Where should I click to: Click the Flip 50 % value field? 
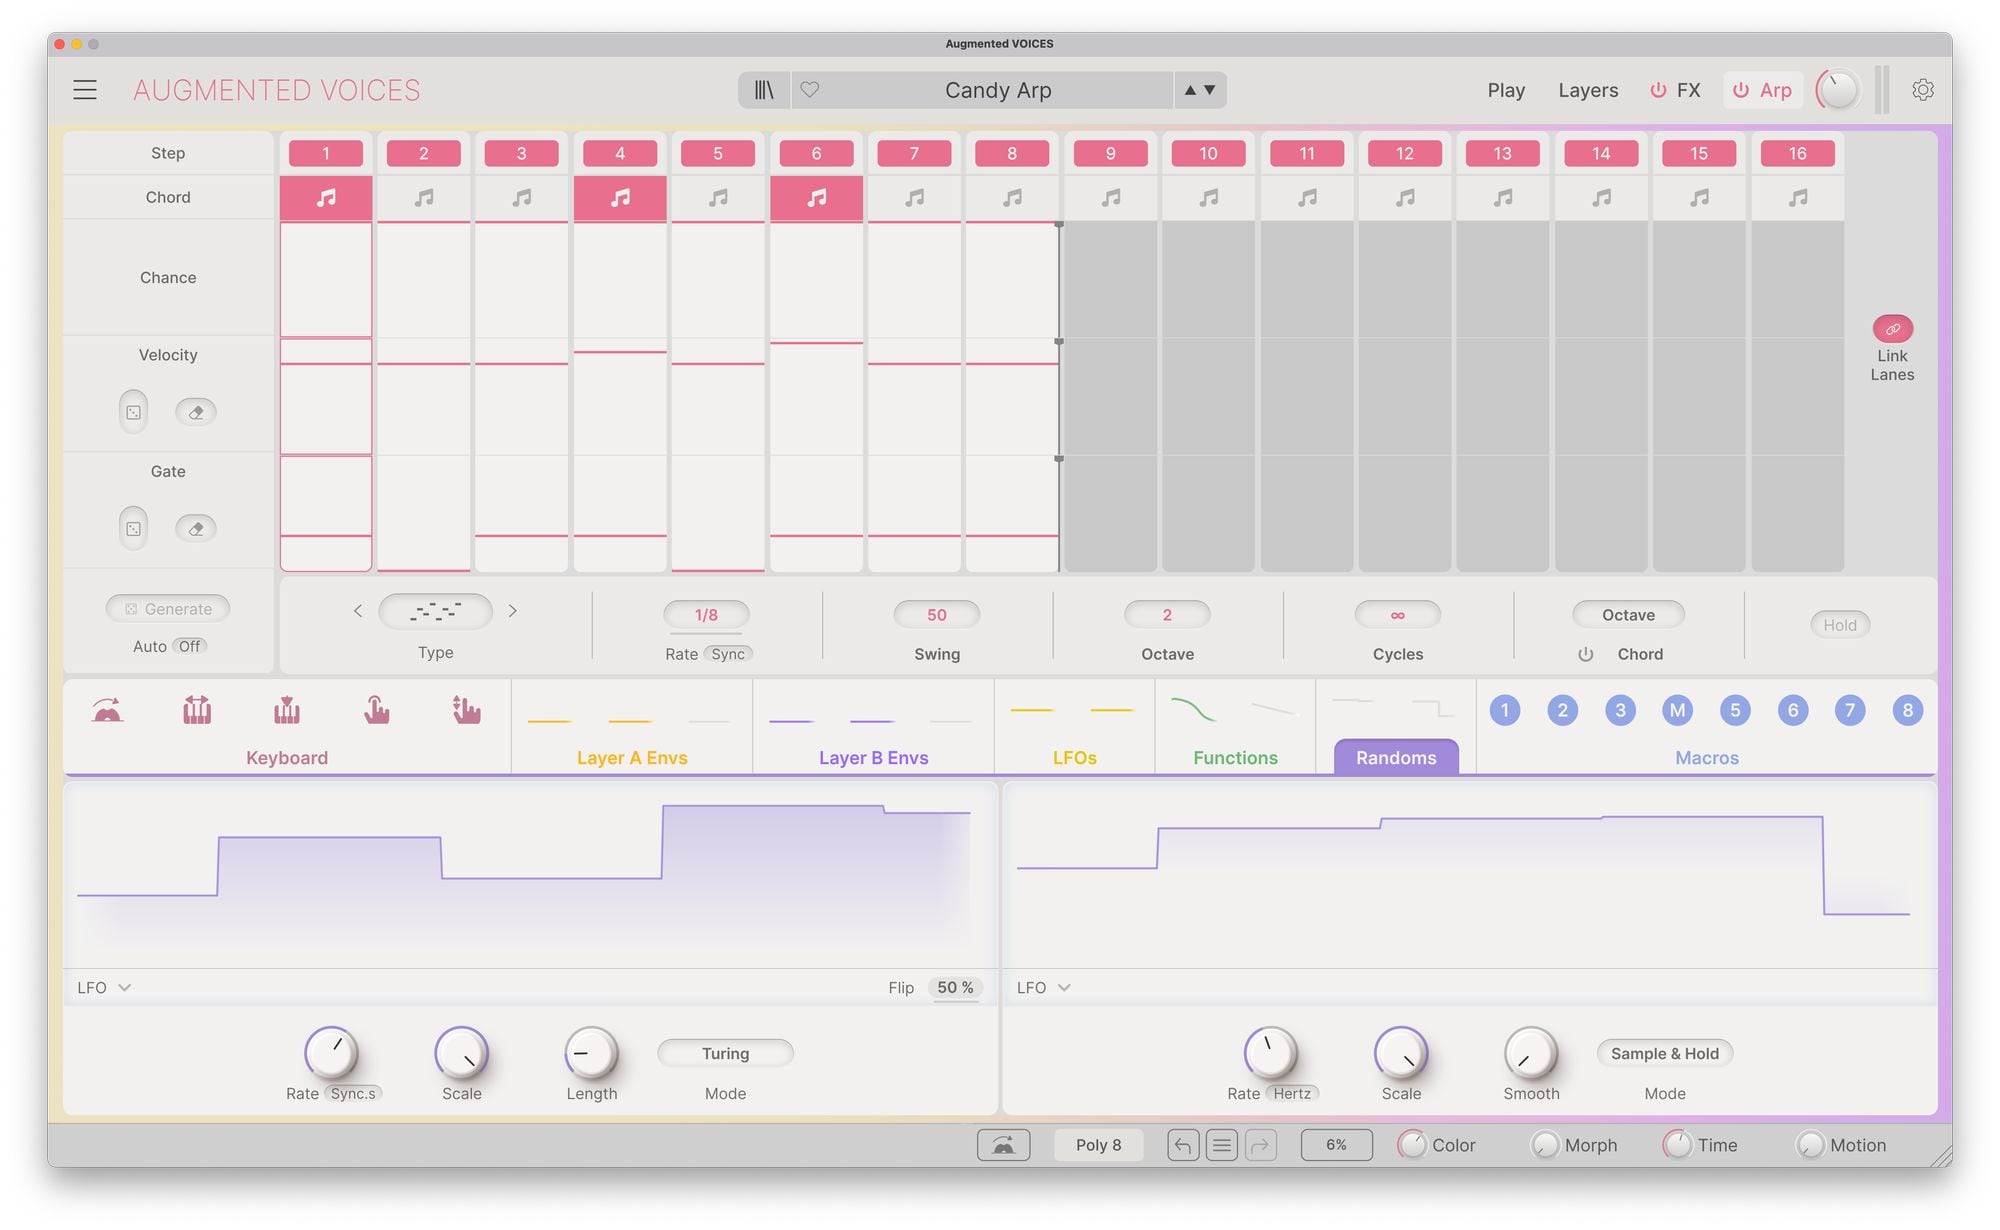955,988
